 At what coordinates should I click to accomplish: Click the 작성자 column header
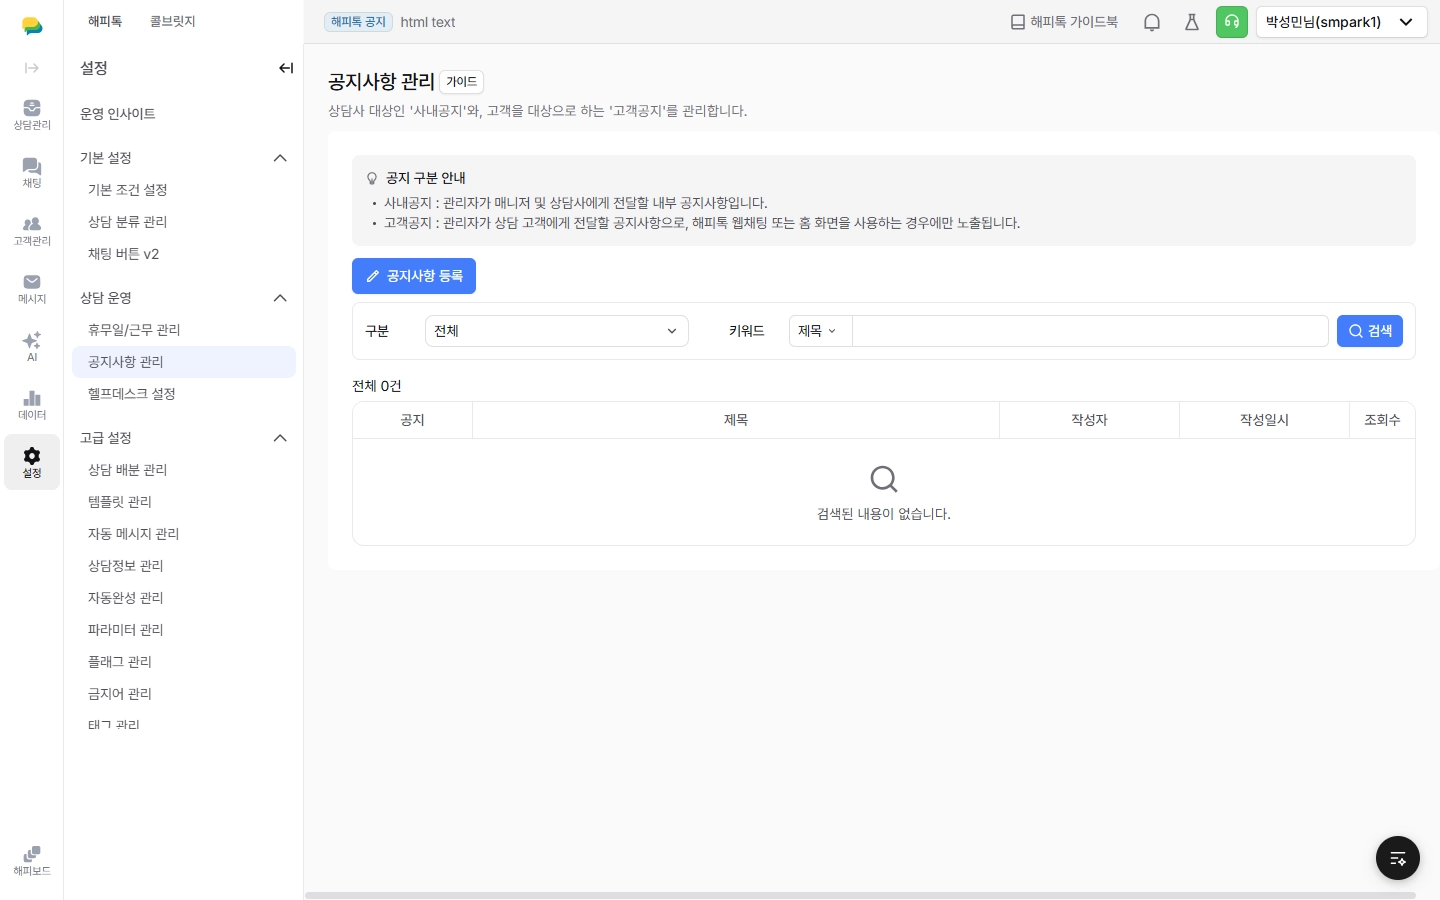[x=1090, y=420]
